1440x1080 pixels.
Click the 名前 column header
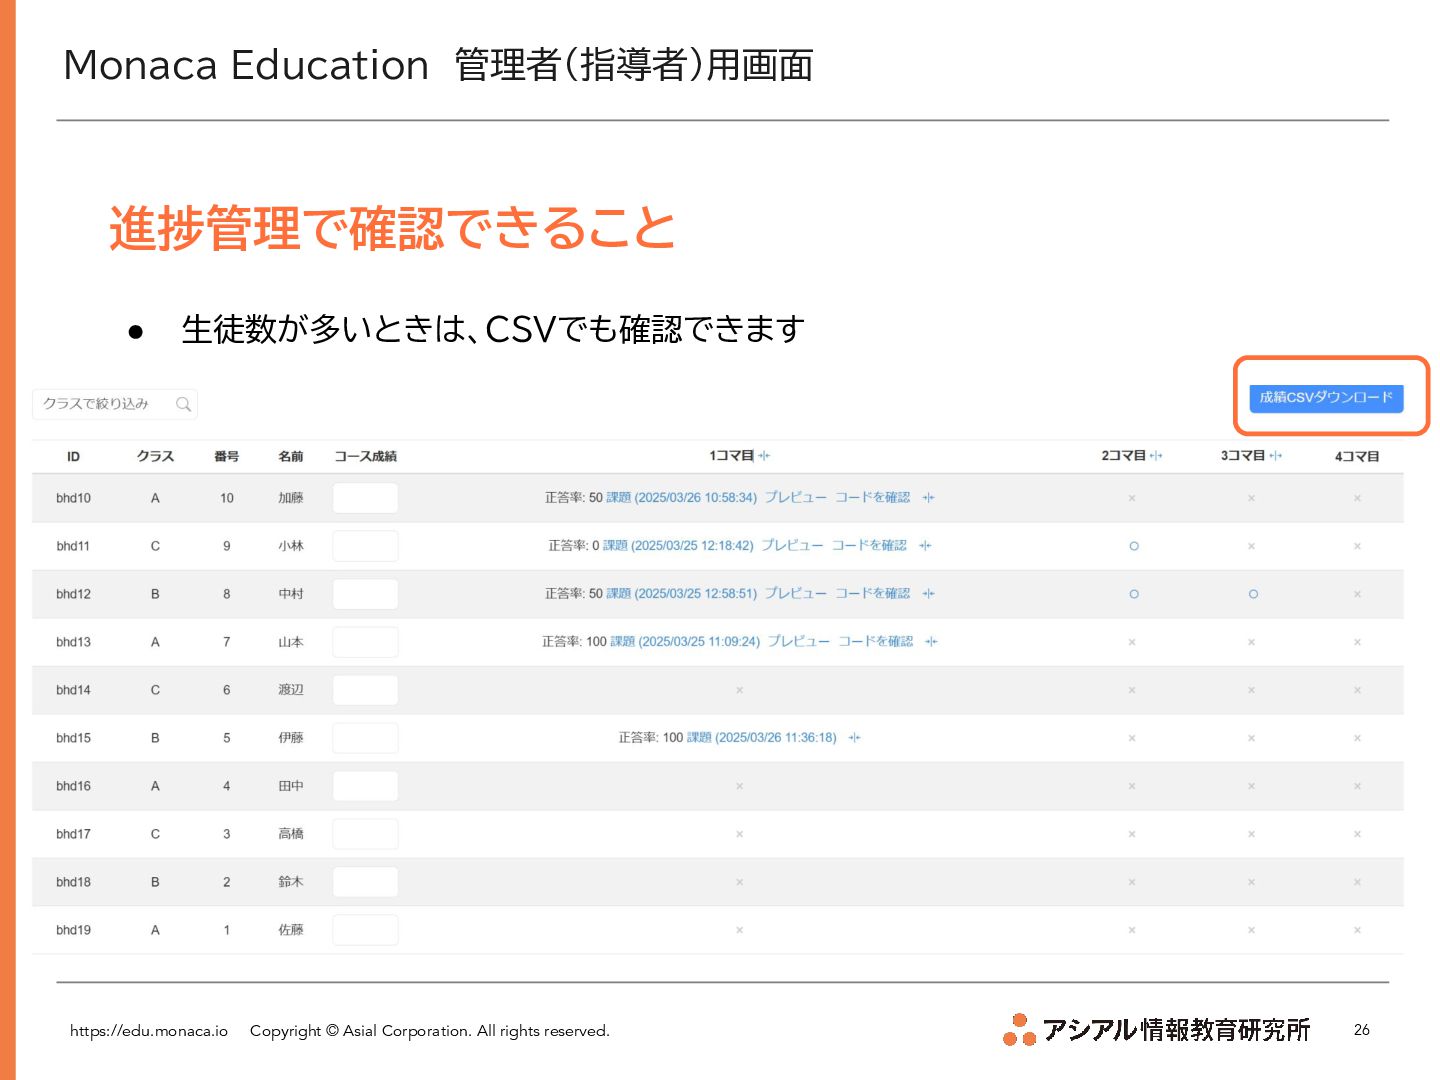291,457
